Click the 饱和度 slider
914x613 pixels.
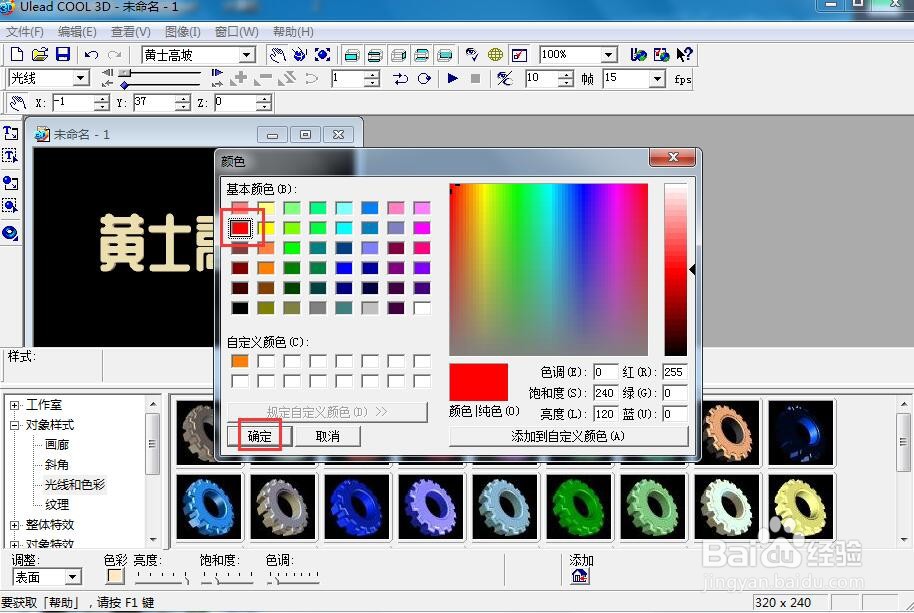[x=227, y=577]
